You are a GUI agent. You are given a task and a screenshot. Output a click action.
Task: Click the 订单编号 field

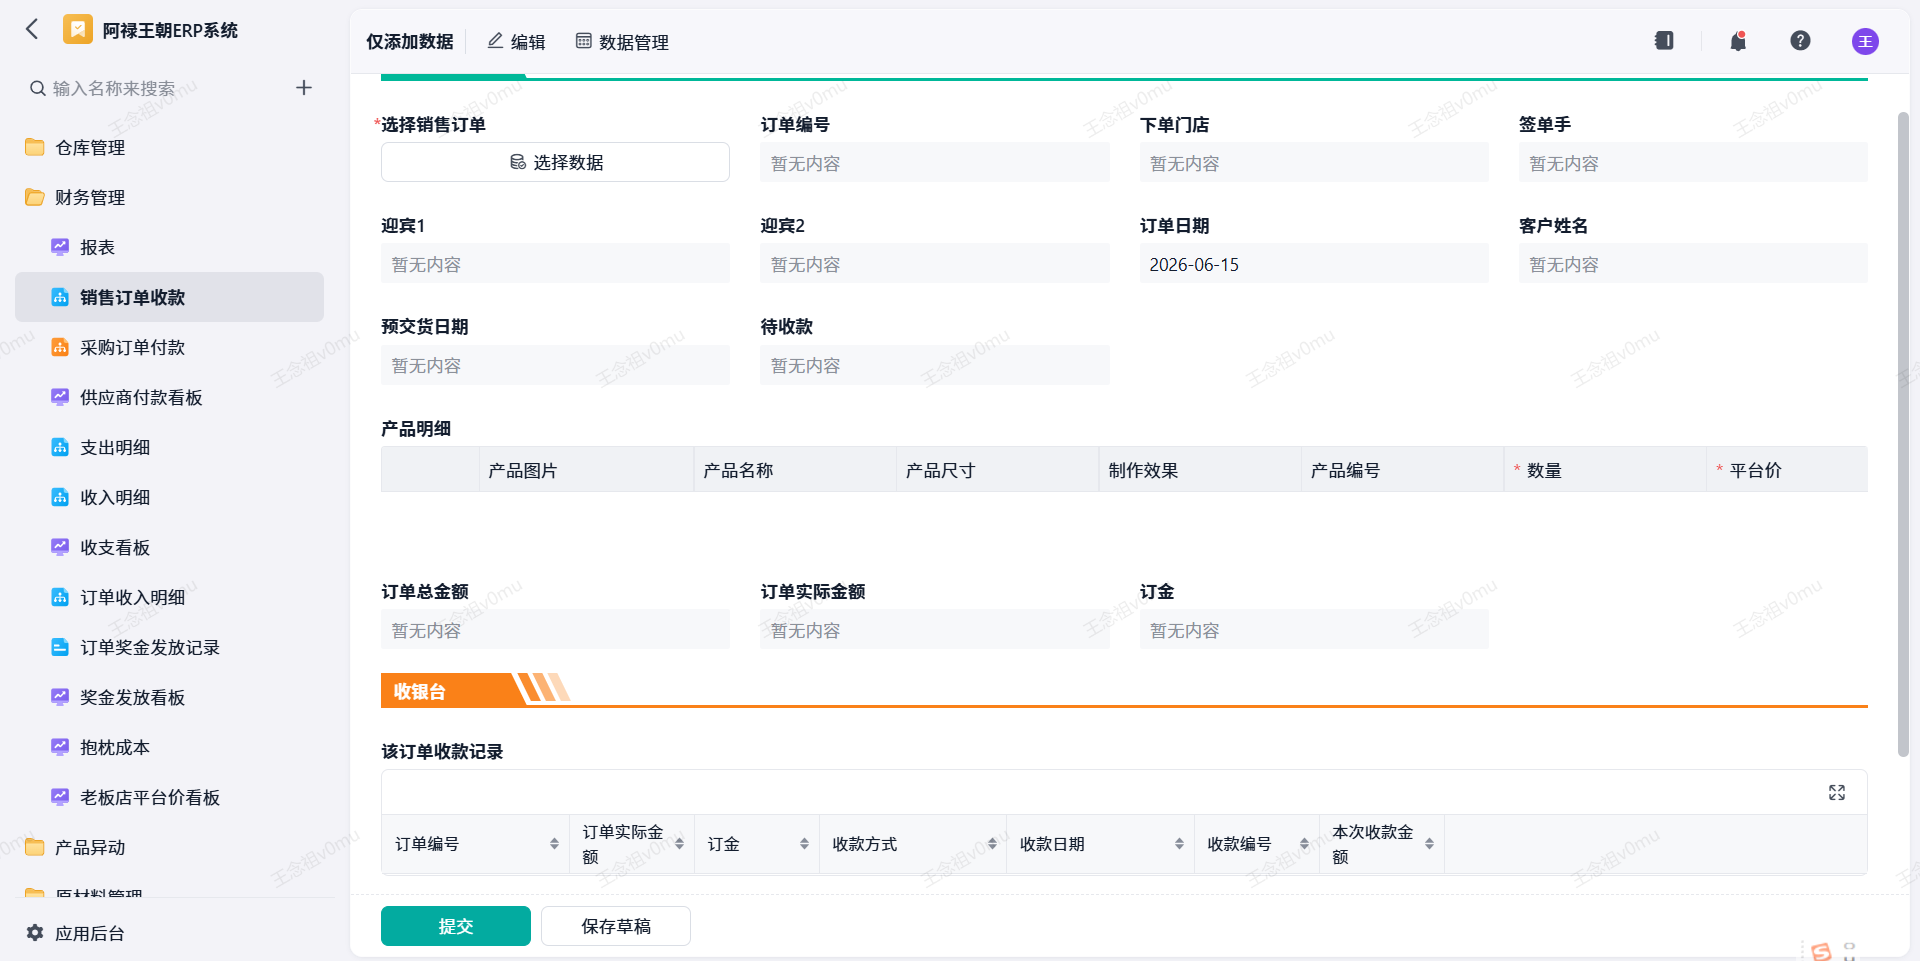point(935,163)
